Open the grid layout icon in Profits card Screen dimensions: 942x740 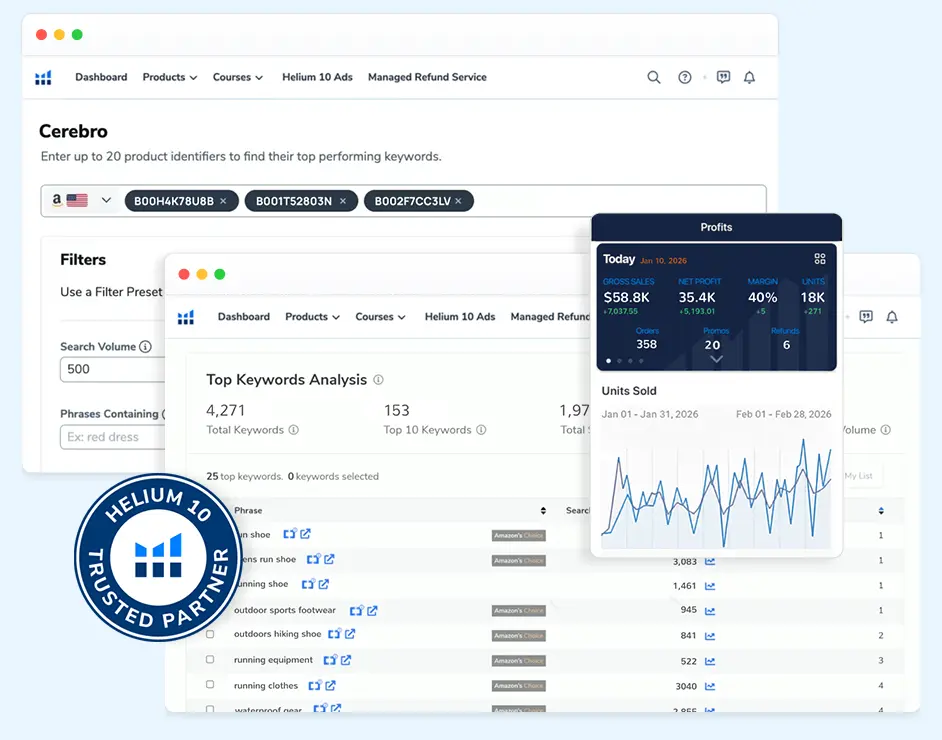pyautogui.click(x=820, y=258)
